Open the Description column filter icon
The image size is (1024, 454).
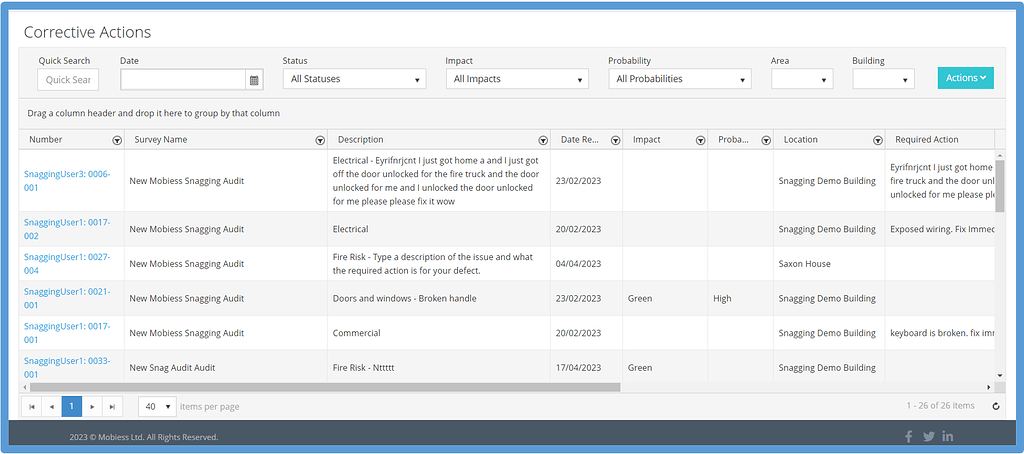tap(543, 140)
